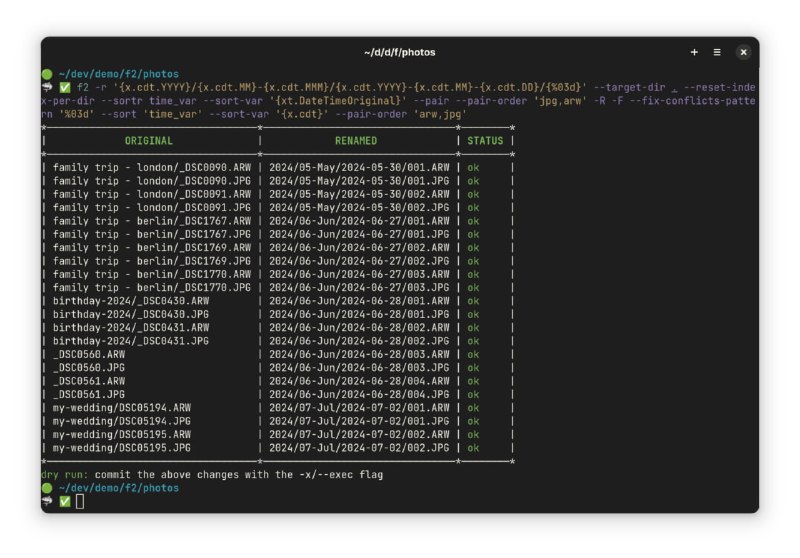Click the checkmark icon beside the empty prompt cursor
The width and height of the screenshot is (800, 558).
tap(65, 501)
